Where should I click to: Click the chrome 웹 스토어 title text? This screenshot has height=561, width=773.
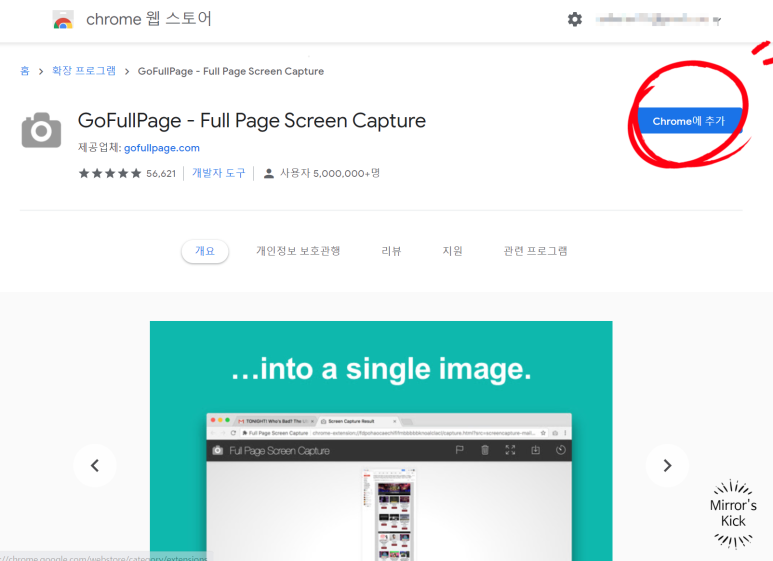(149, 19)
